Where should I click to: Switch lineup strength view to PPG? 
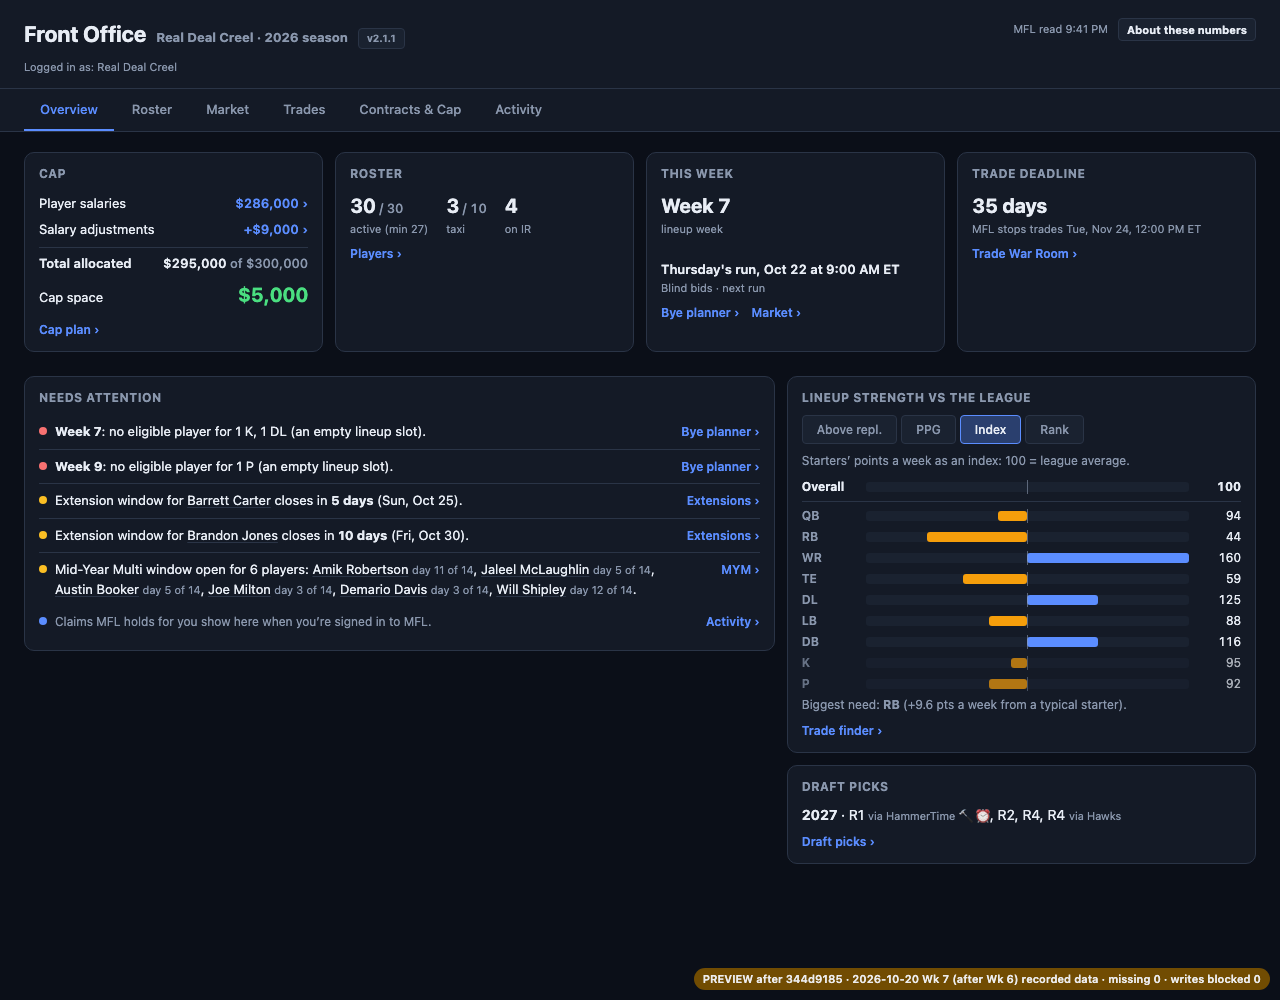pos(928,430)
